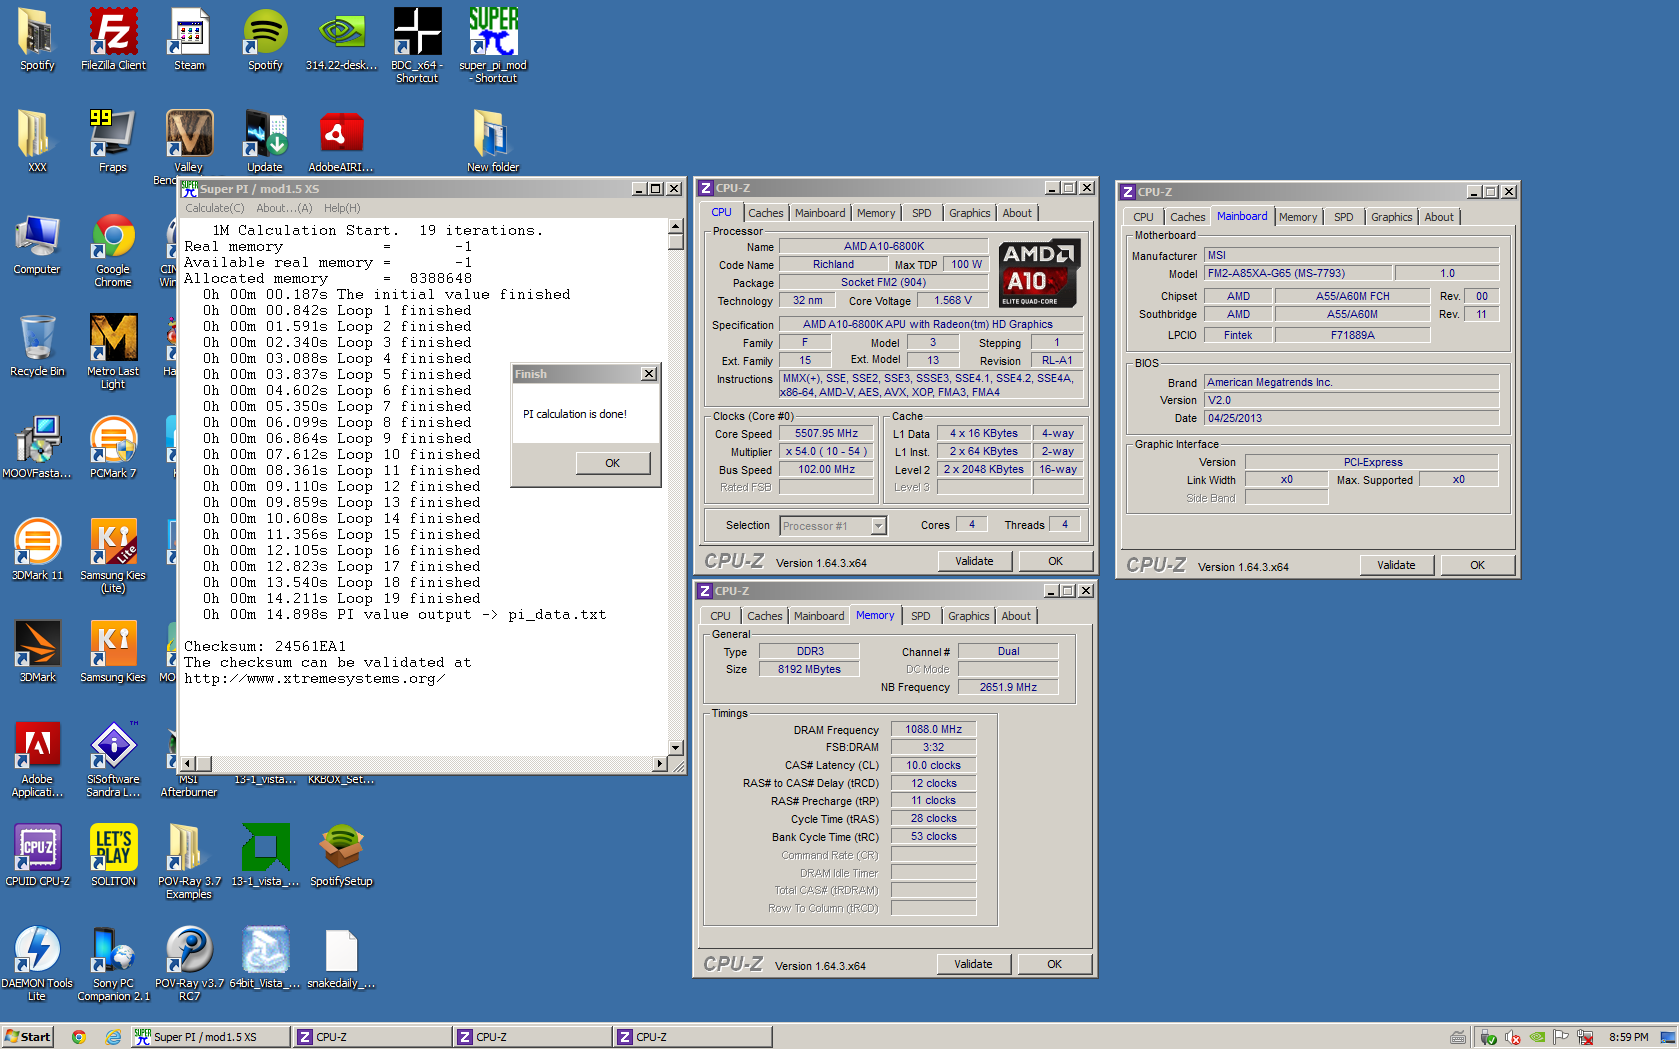The width and height of the screenshot is (1679, 1049).
Task: Click Validate in the CPU tab CPU-Z window
Action: coord(974,561)
